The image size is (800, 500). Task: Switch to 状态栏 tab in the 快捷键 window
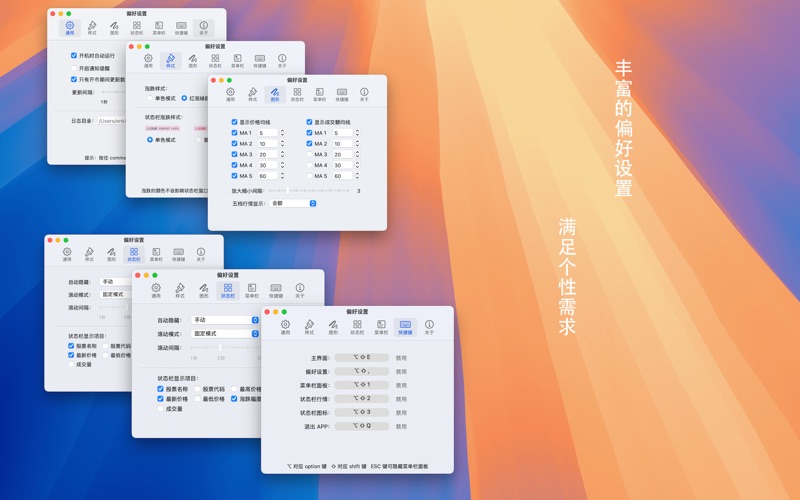357,325
